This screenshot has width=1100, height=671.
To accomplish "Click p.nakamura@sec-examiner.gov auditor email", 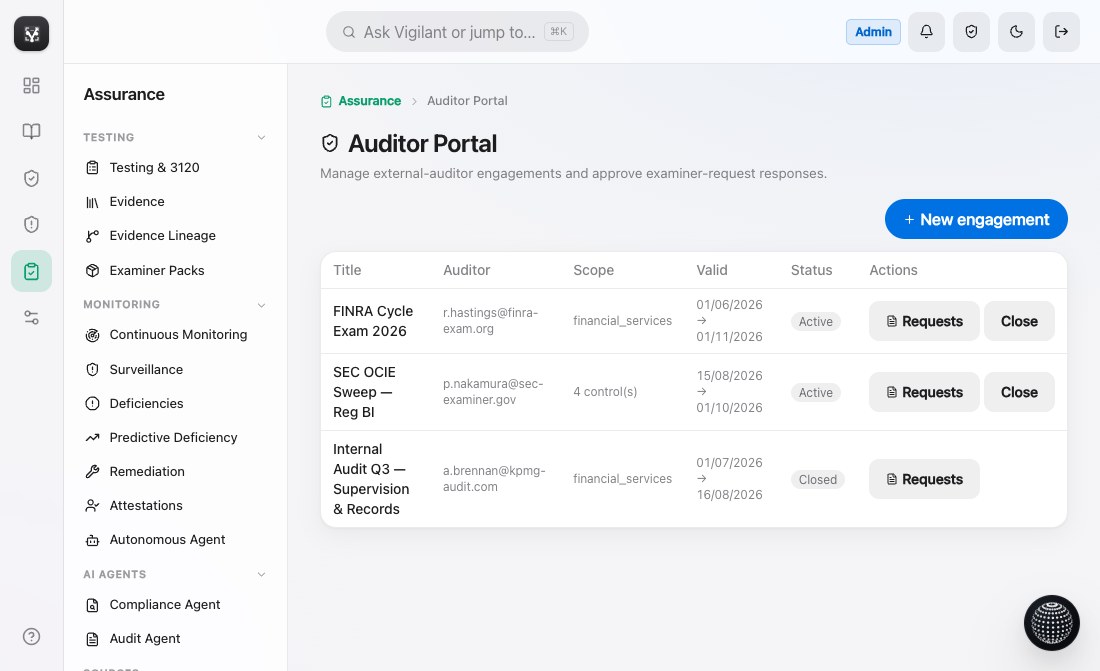I will coord(493,392).
